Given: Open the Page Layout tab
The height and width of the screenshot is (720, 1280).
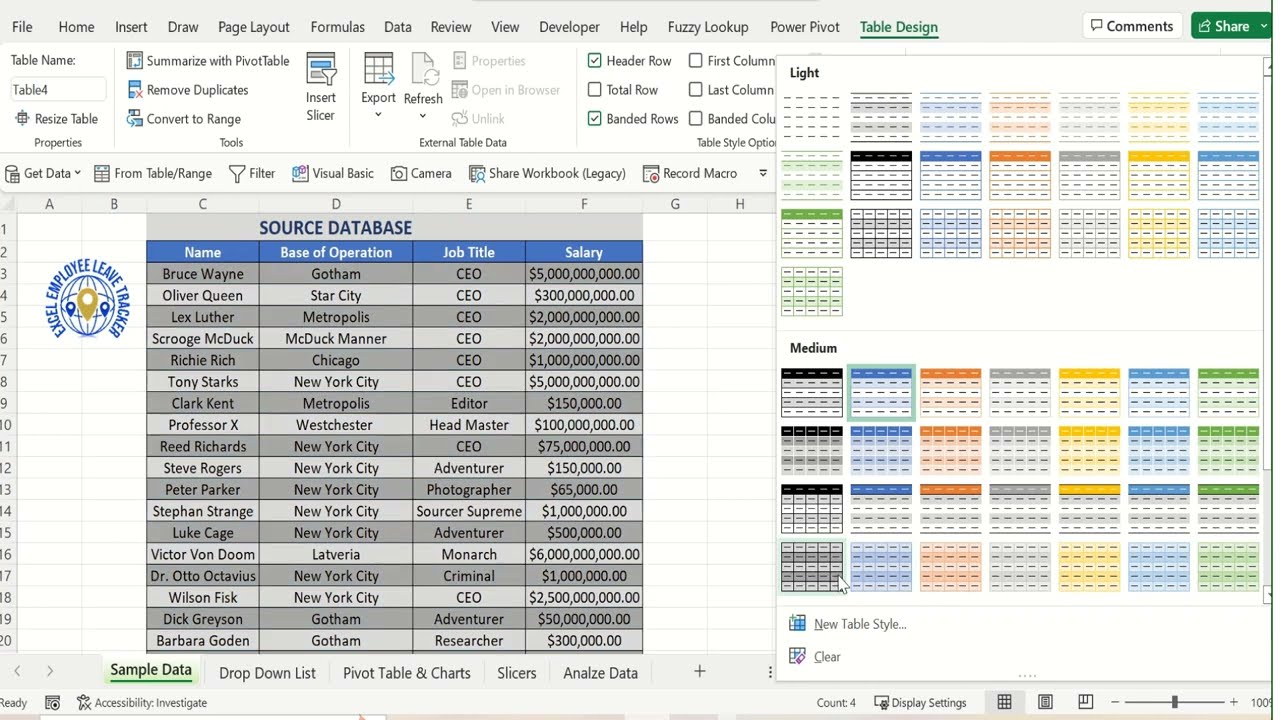Looking at the screenshot, I should click(x=254, y=27).
